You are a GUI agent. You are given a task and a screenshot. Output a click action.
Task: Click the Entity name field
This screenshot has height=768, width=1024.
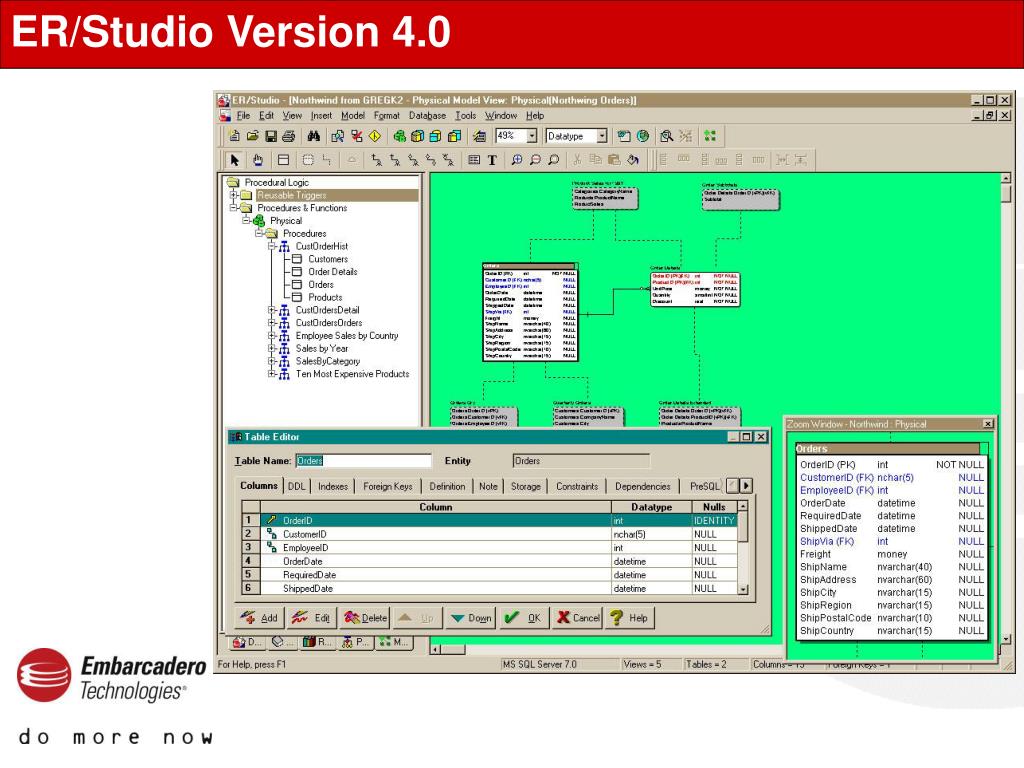click(581, 461)
